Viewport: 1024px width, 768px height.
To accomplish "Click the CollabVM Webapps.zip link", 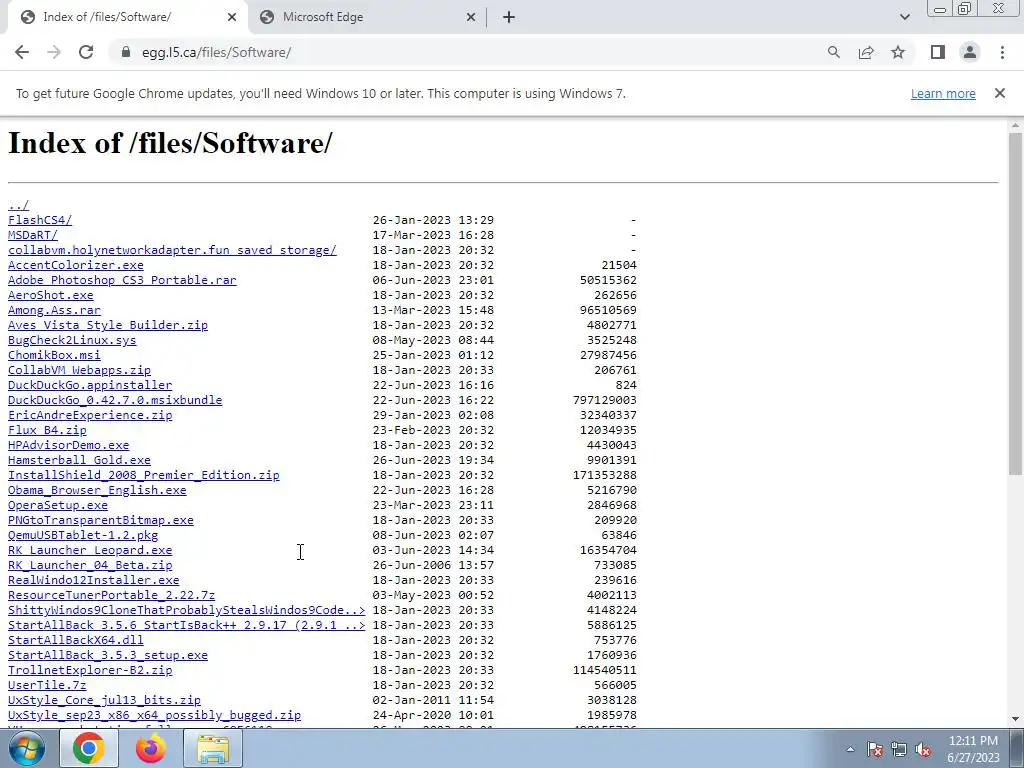I will (x=79, y=370).
